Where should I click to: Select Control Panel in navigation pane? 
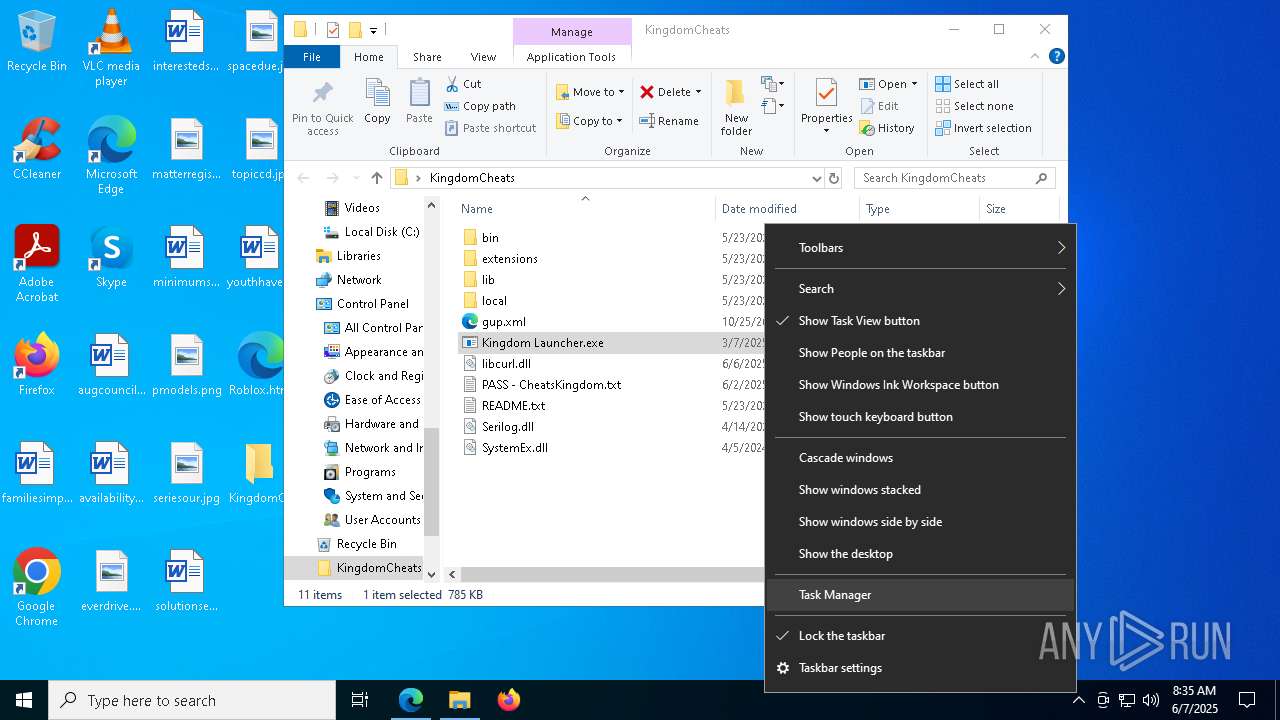click(x=373, y=304)
